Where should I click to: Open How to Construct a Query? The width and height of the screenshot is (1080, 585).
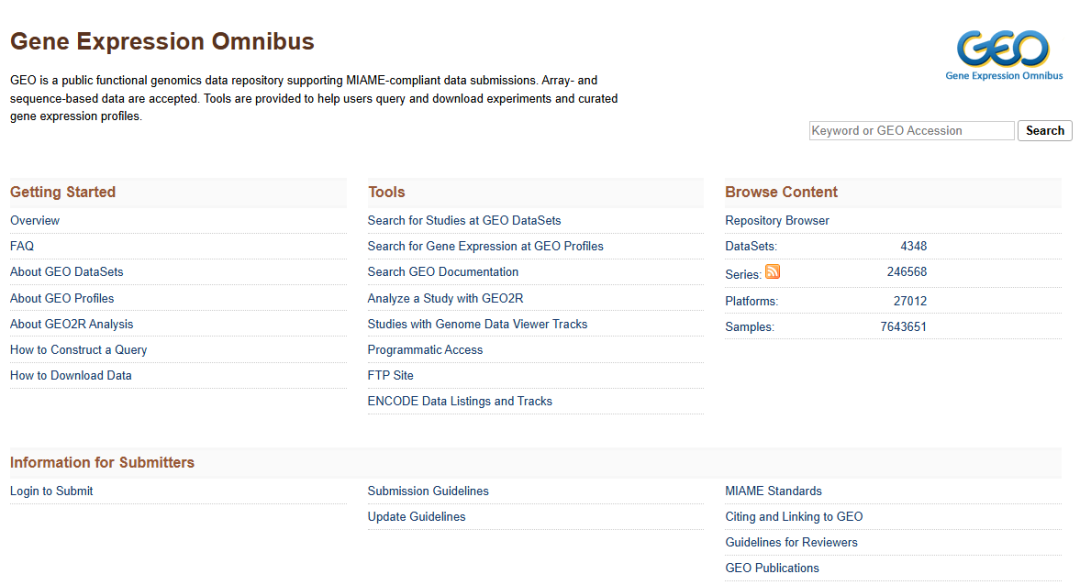[78, 349]
